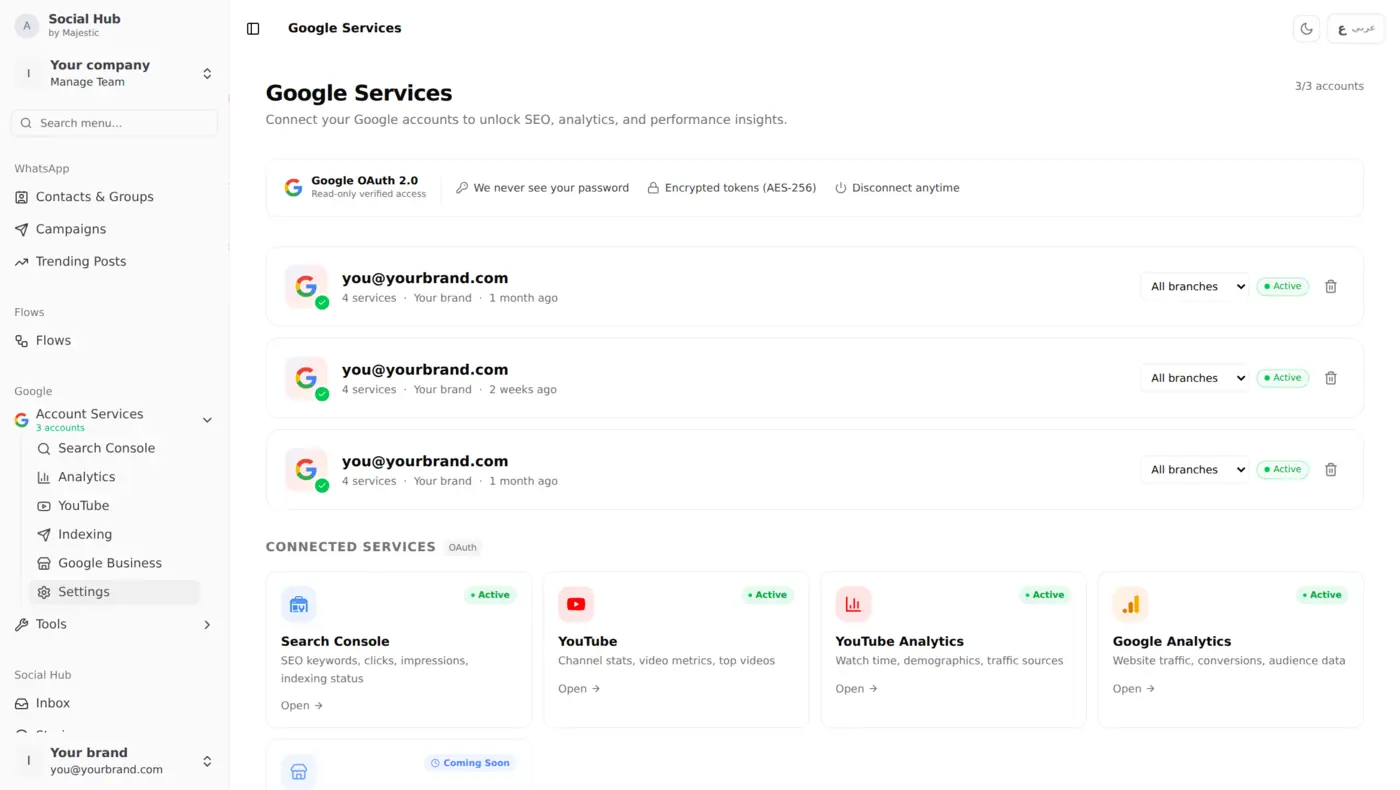
Task: Click Active badge on second account
Action: coord(1283,378)
